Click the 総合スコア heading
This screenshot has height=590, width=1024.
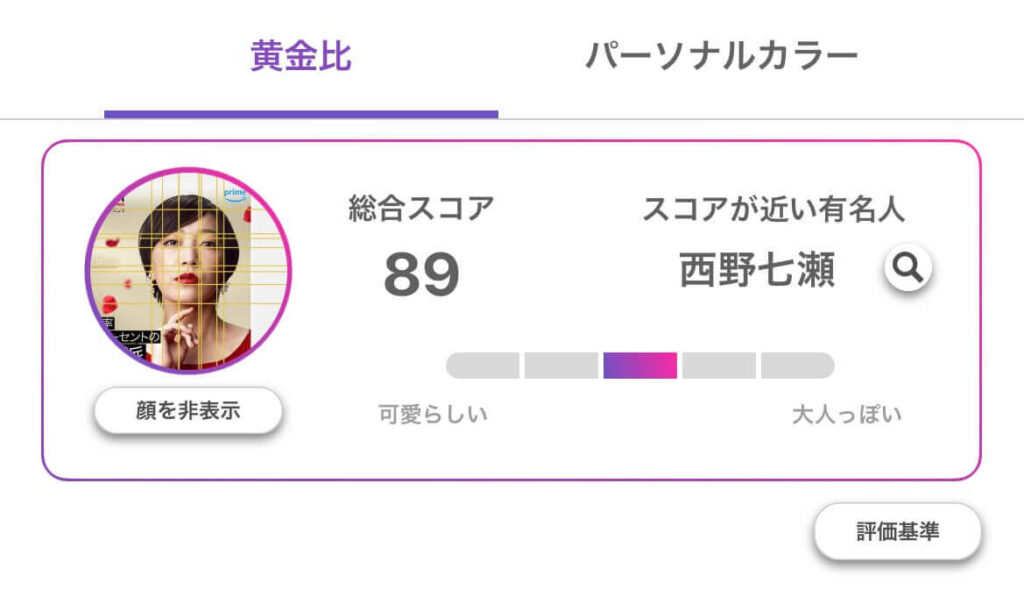point(421,208)
